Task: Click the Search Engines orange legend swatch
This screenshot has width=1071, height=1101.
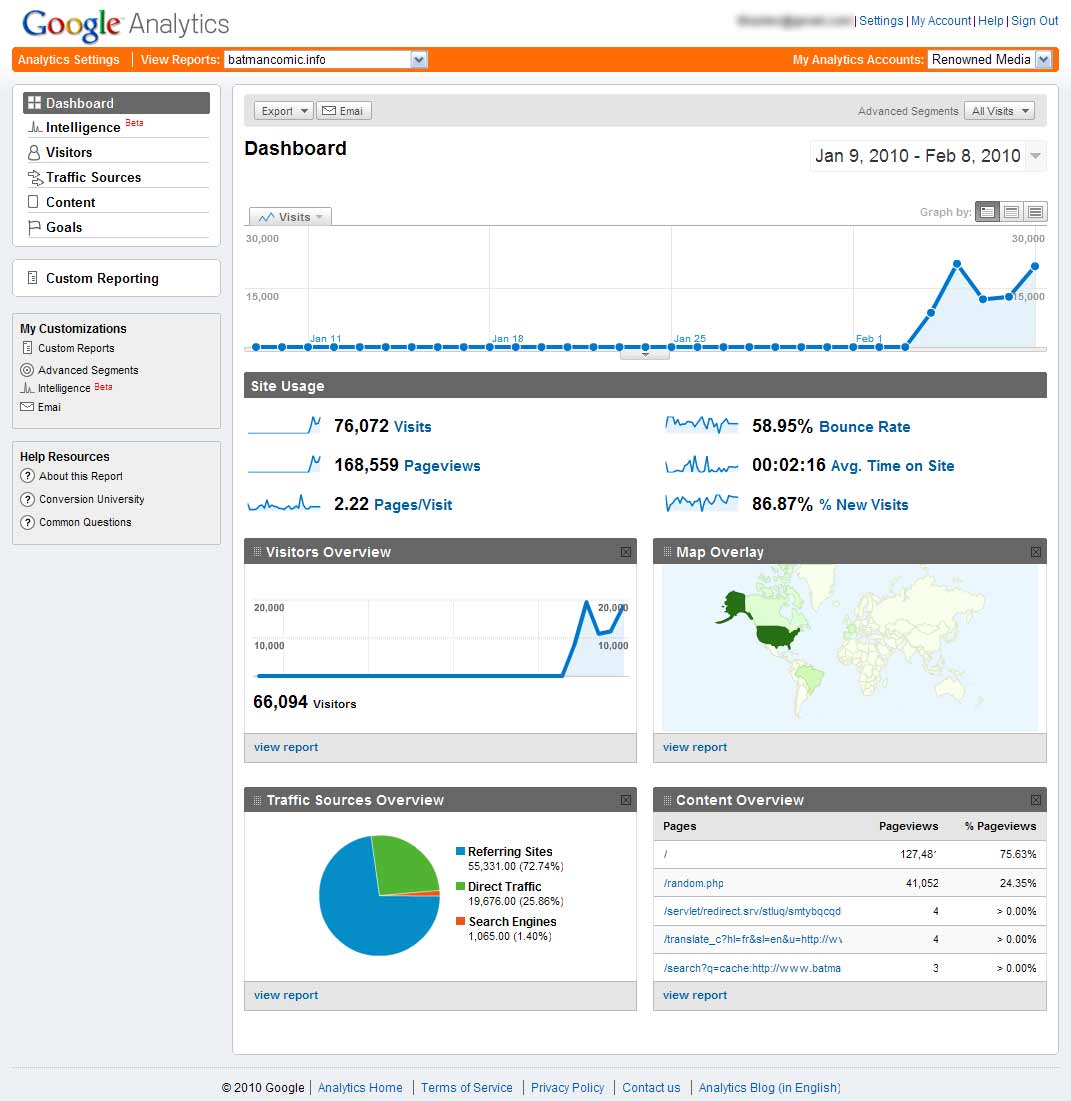Action: pyautogui.click(x=460, y=921)
